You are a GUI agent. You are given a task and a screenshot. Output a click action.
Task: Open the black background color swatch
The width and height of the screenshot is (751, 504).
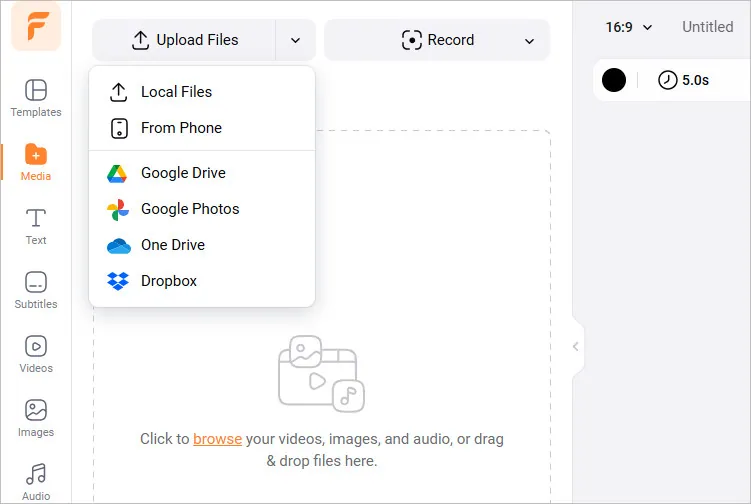(614, 80)
